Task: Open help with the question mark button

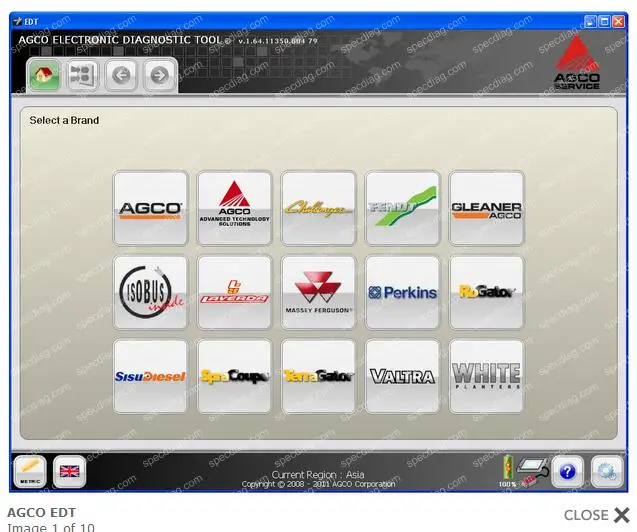Action: click(x=568, y=471)
